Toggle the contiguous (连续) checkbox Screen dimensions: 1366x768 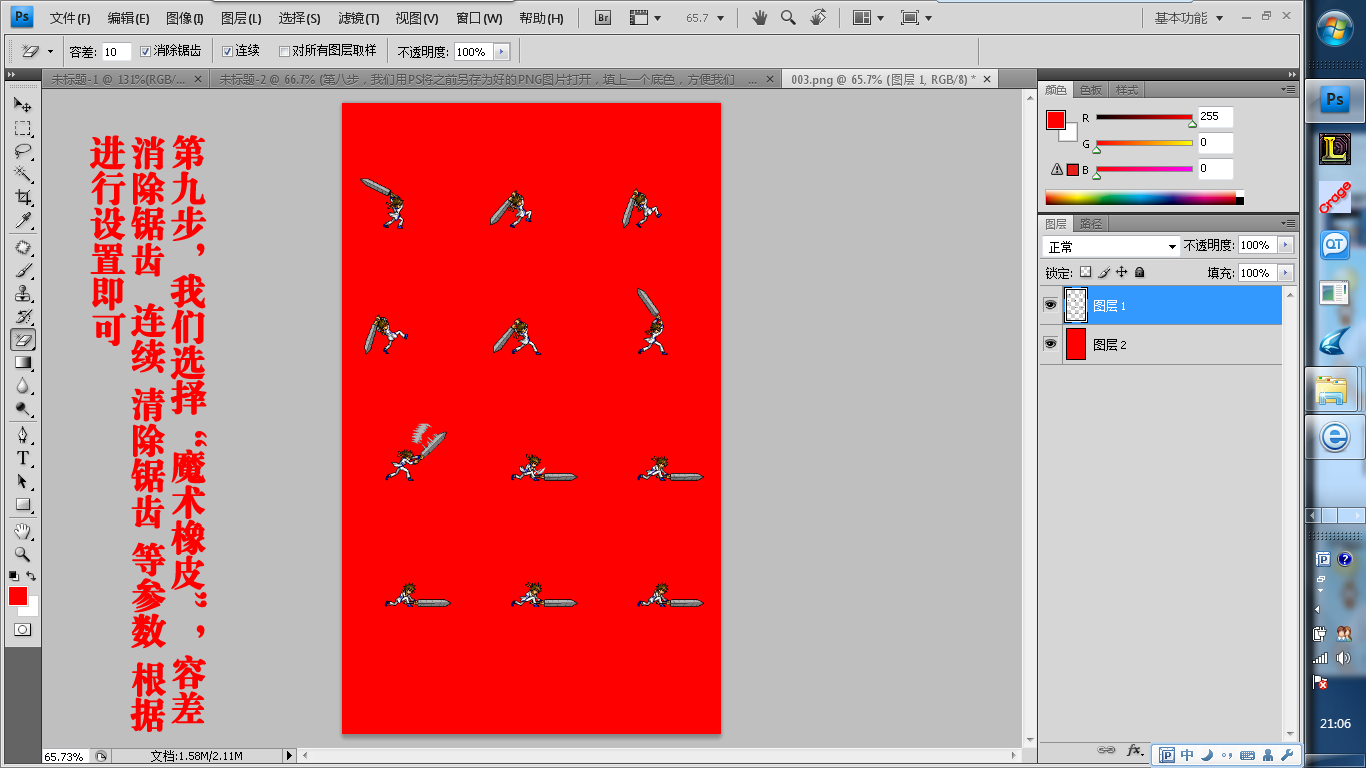227,51
